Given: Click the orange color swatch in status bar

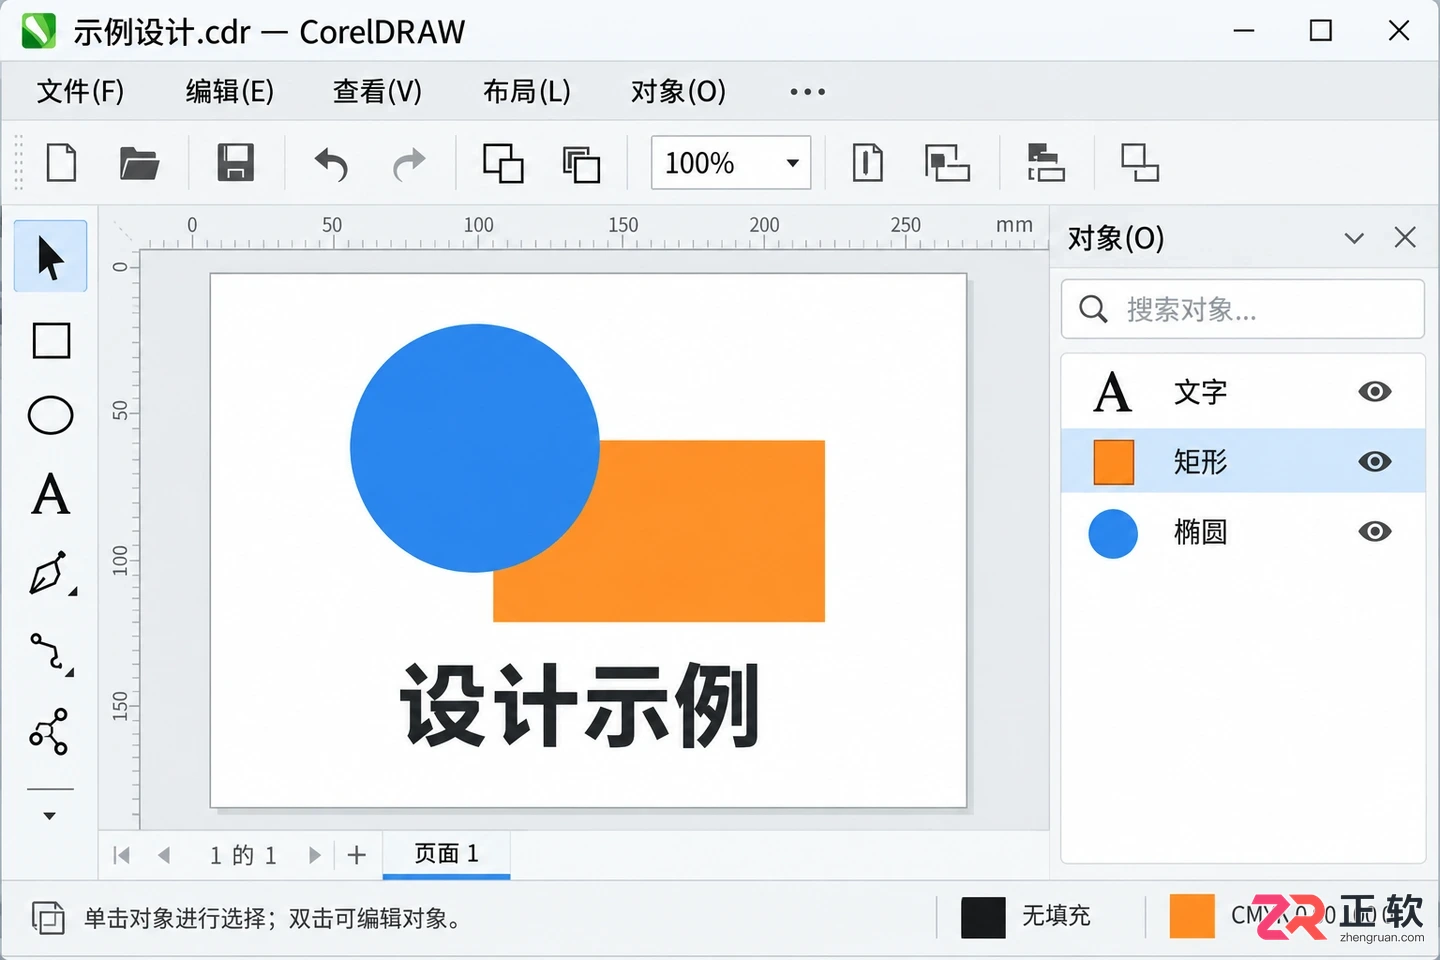Looking at the screenshot, I should click(x=1192, y=917).
